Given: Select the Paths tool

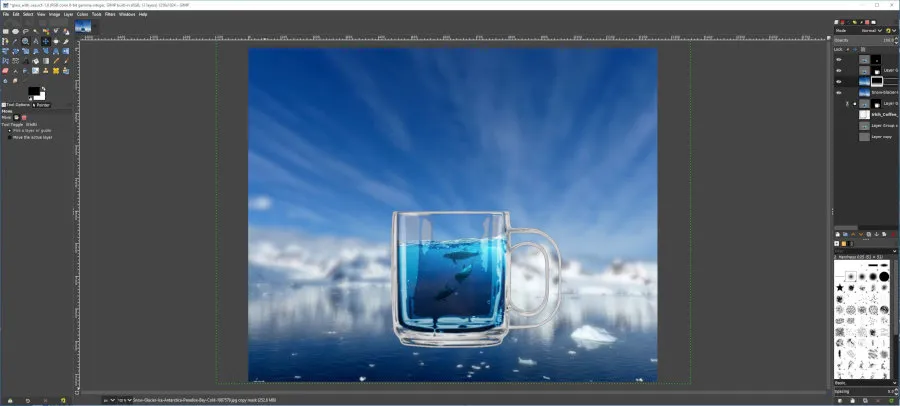Looking at the screenshot, I should [x=5, y=41].
